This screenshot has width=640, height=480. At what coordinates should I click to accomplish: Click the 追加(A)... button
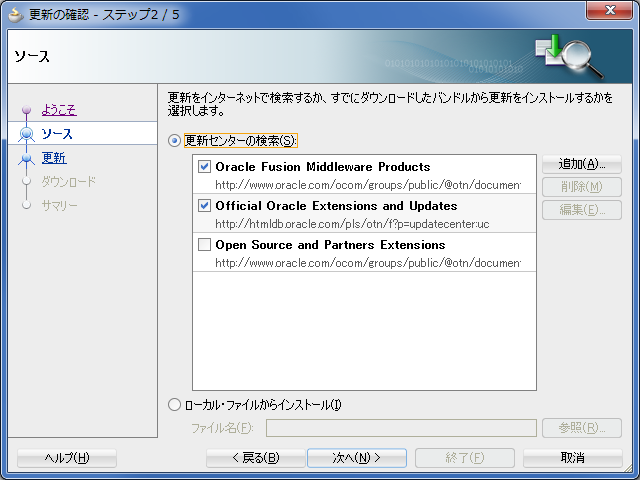coord(582,164)
